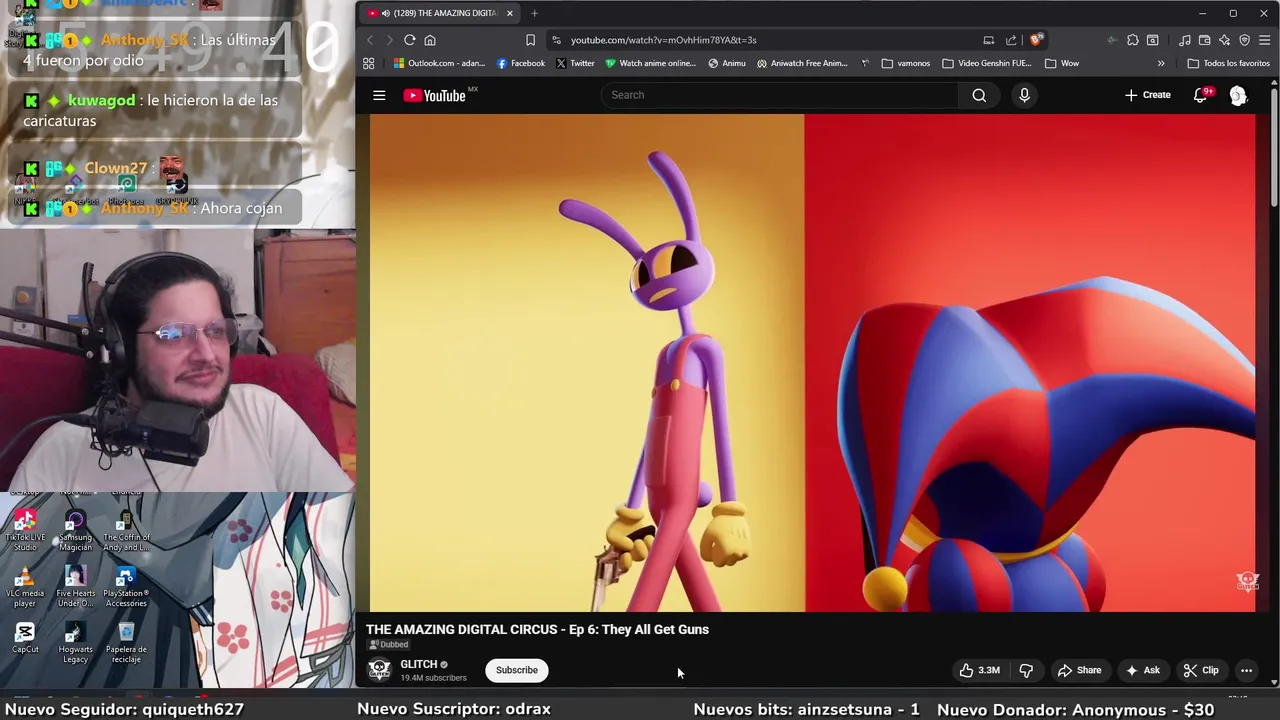This screenshot has width=1280, height=720.
Task: Open Leo AI sparkle icon
Action: click(x=1225, y=40)
